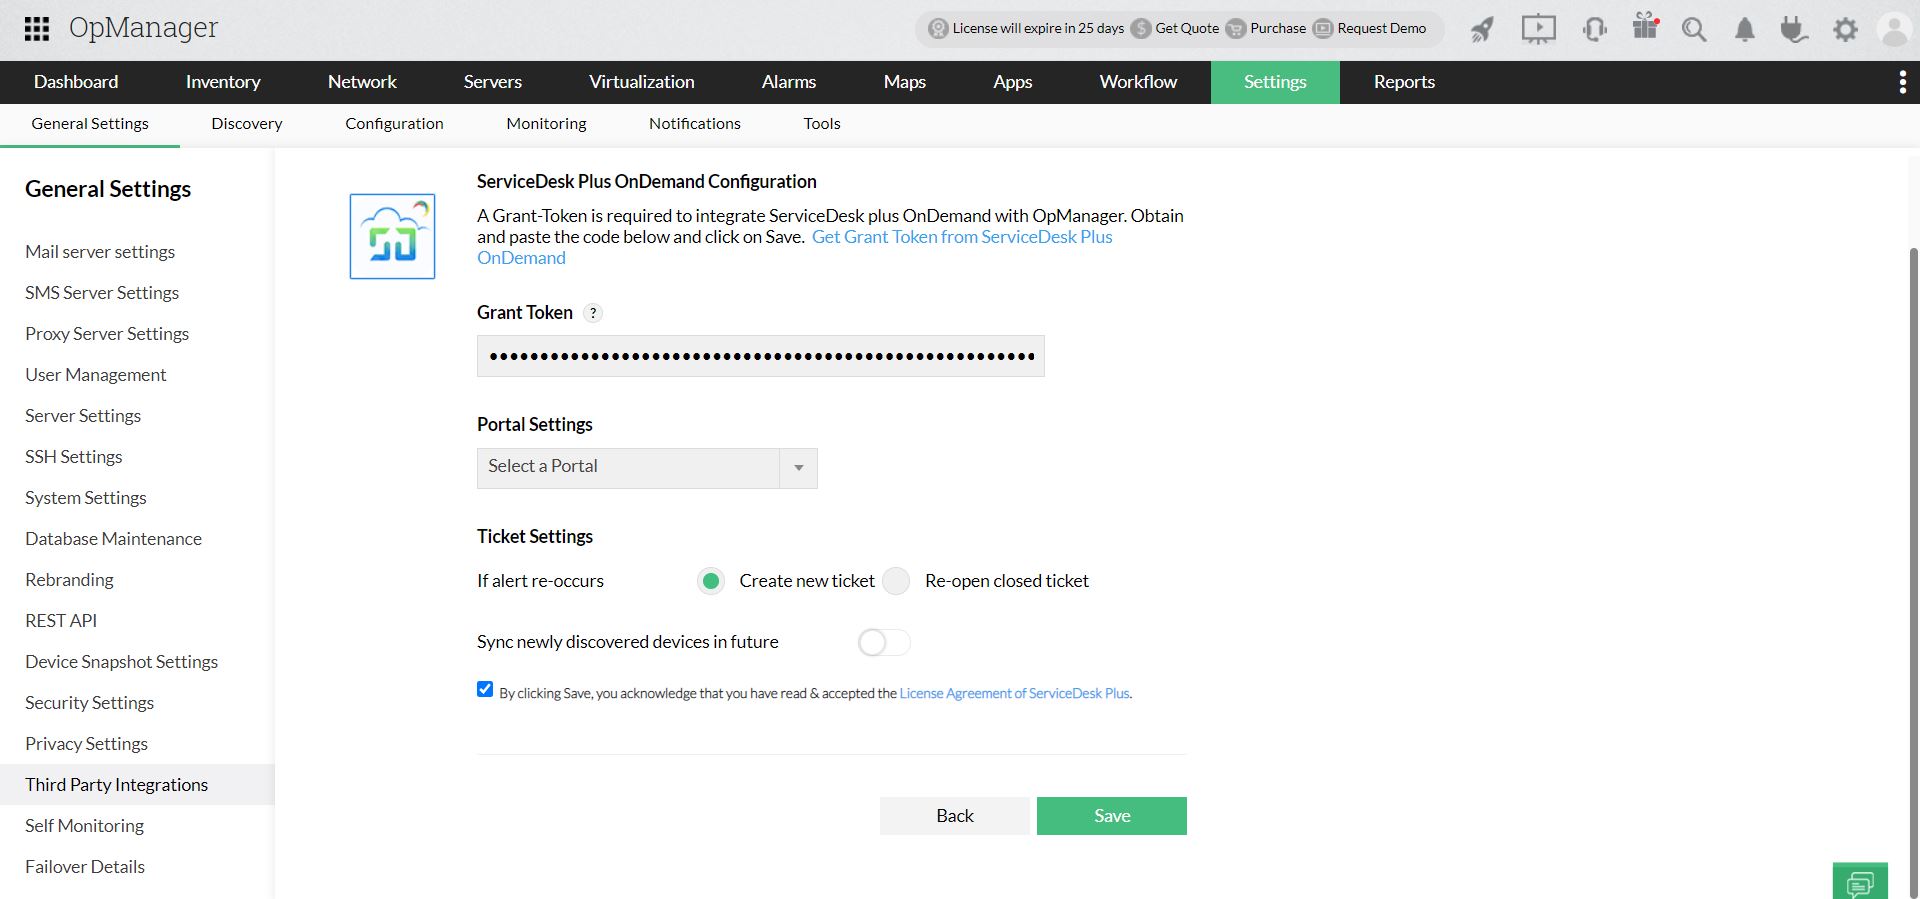Viewport: 1920px width, 899px height.
Task: Open Self Monitoring settings
Action: pos(84,826)
